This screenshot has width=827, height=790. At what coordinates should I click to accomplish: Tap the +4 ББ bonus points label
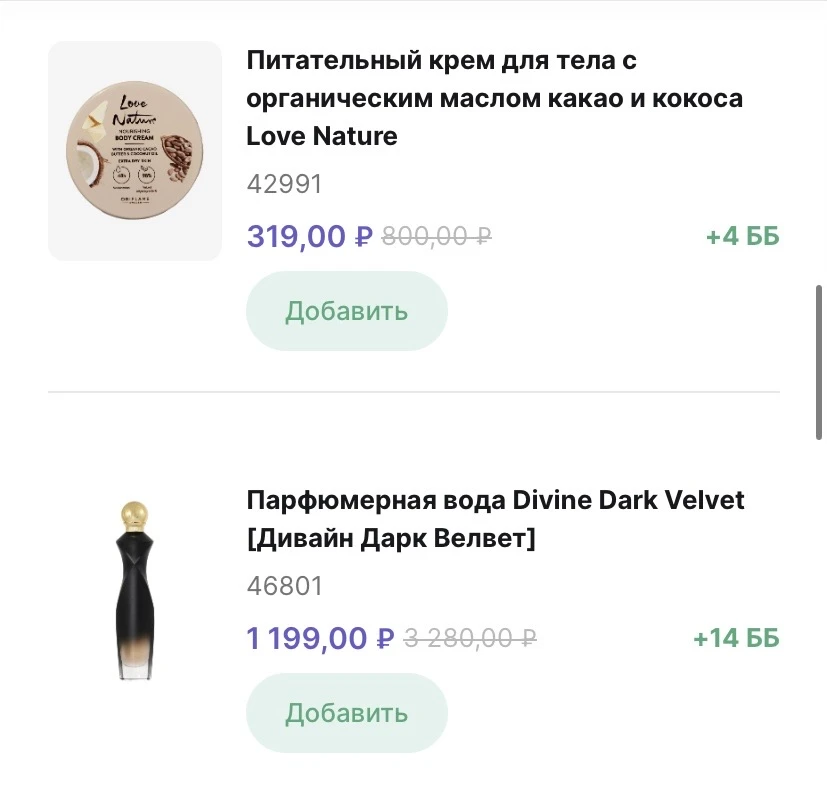click(742, 237)
